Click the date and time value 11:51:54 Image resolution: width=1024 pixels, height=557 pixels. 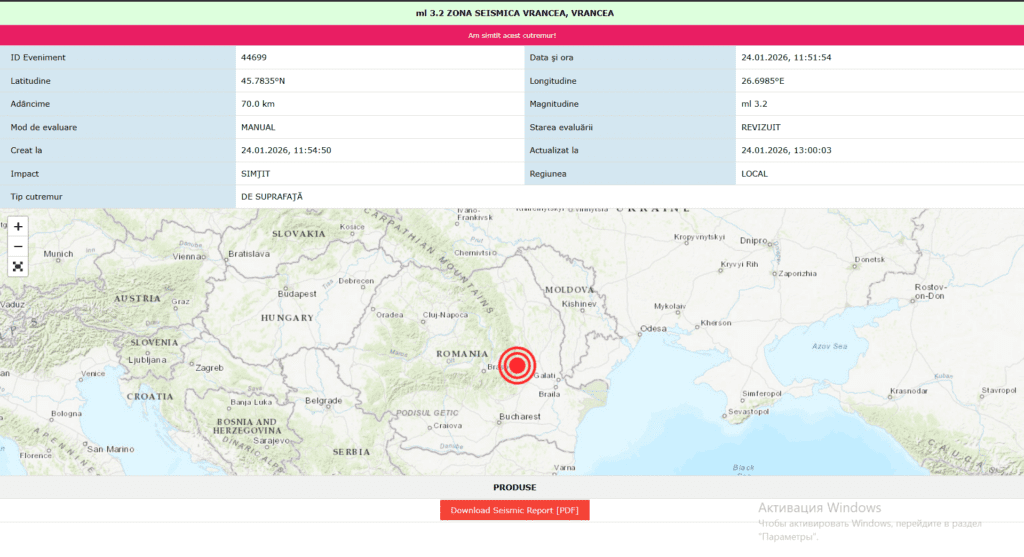pyautogui.click(x=786, y=57)
